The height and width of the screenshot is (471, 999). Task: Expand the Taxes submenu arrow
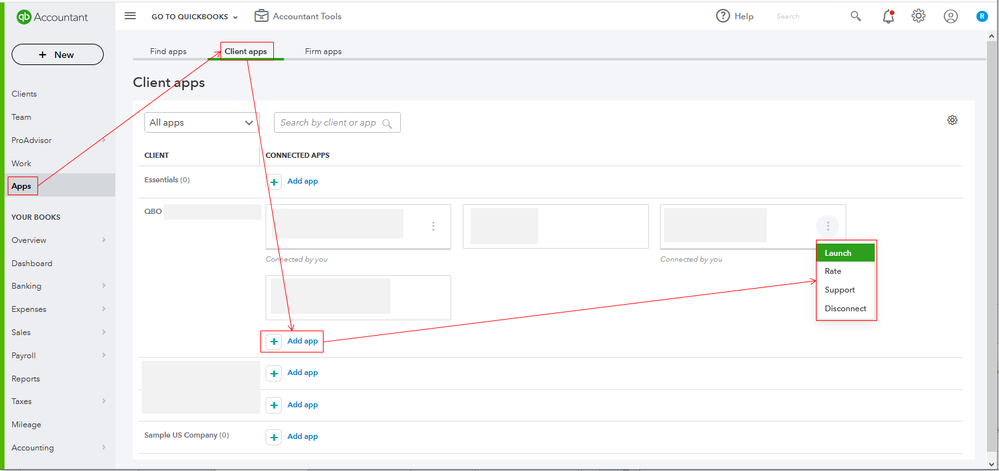pos(103,402)
